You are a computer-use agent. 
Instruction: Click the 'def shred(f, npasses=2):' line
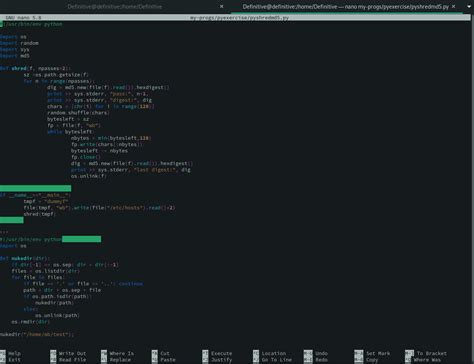pyautogui.click(x=35, y=68)
